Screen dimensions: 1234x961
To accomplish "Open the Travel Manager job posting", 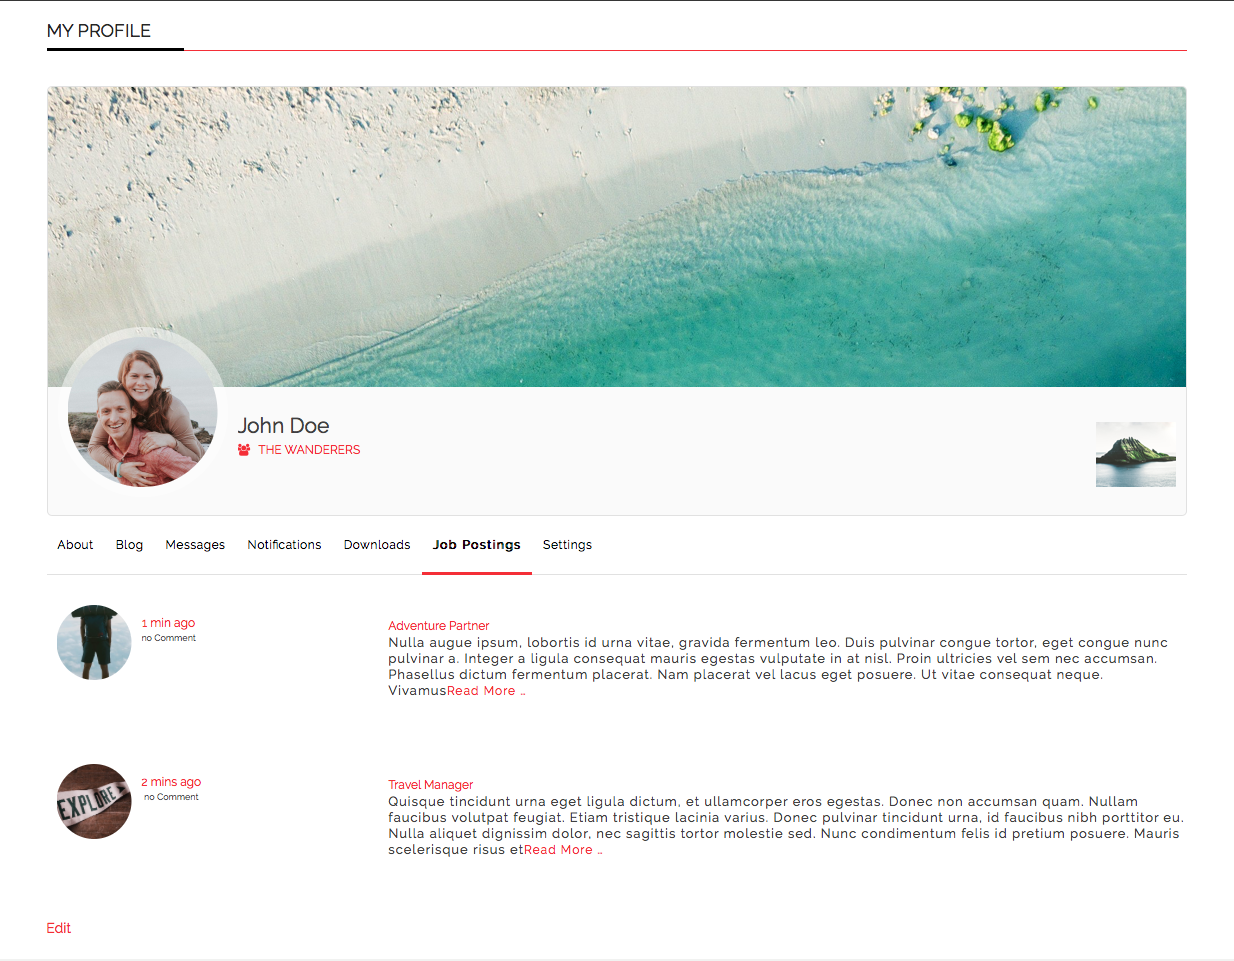I will coord(430,785).
